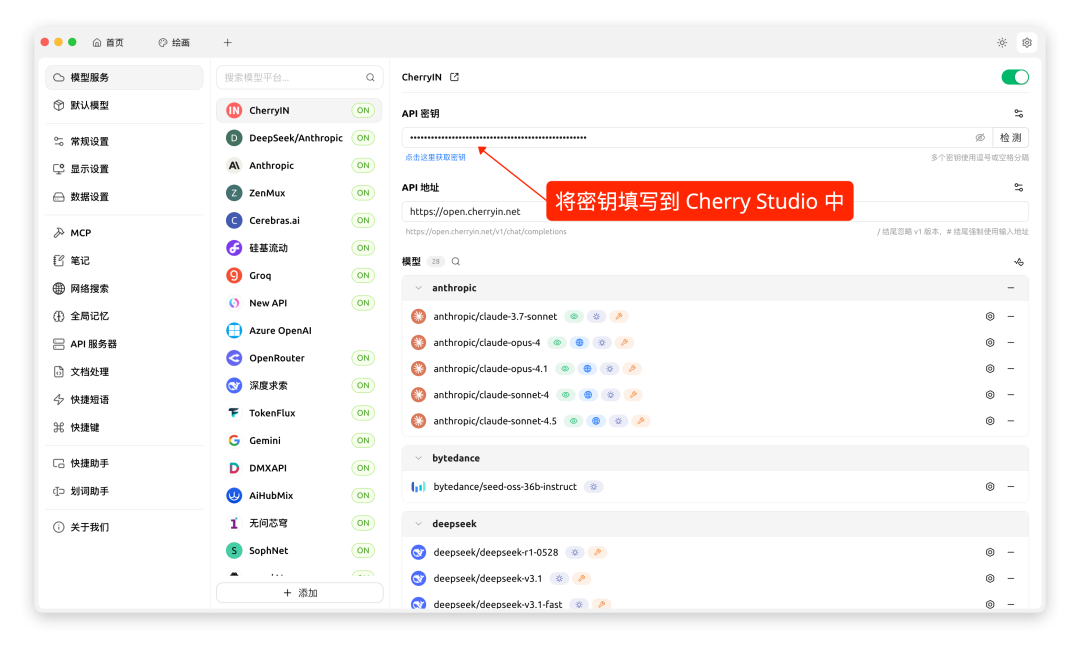Open 默认模型 settings section

pyautogui.click(x=124, y=105)
